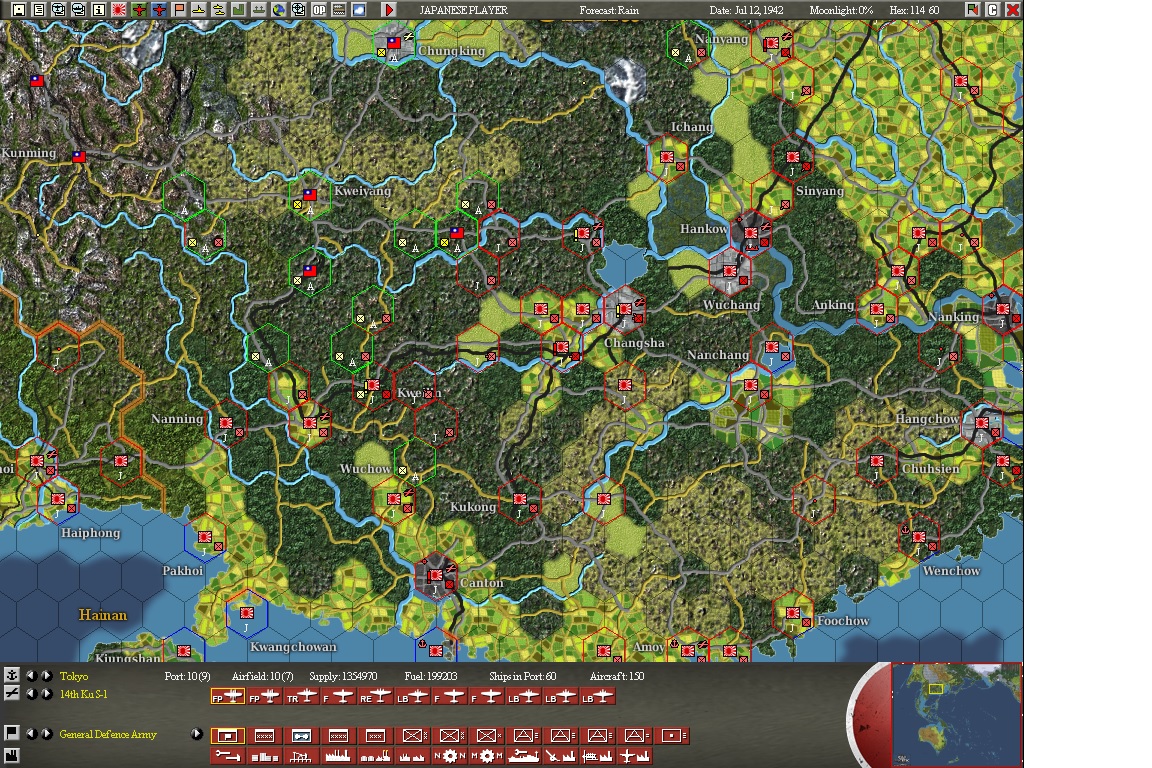
Task: Select the highlighted HQ flag land unit icon
Action: (x=228, y=736)
